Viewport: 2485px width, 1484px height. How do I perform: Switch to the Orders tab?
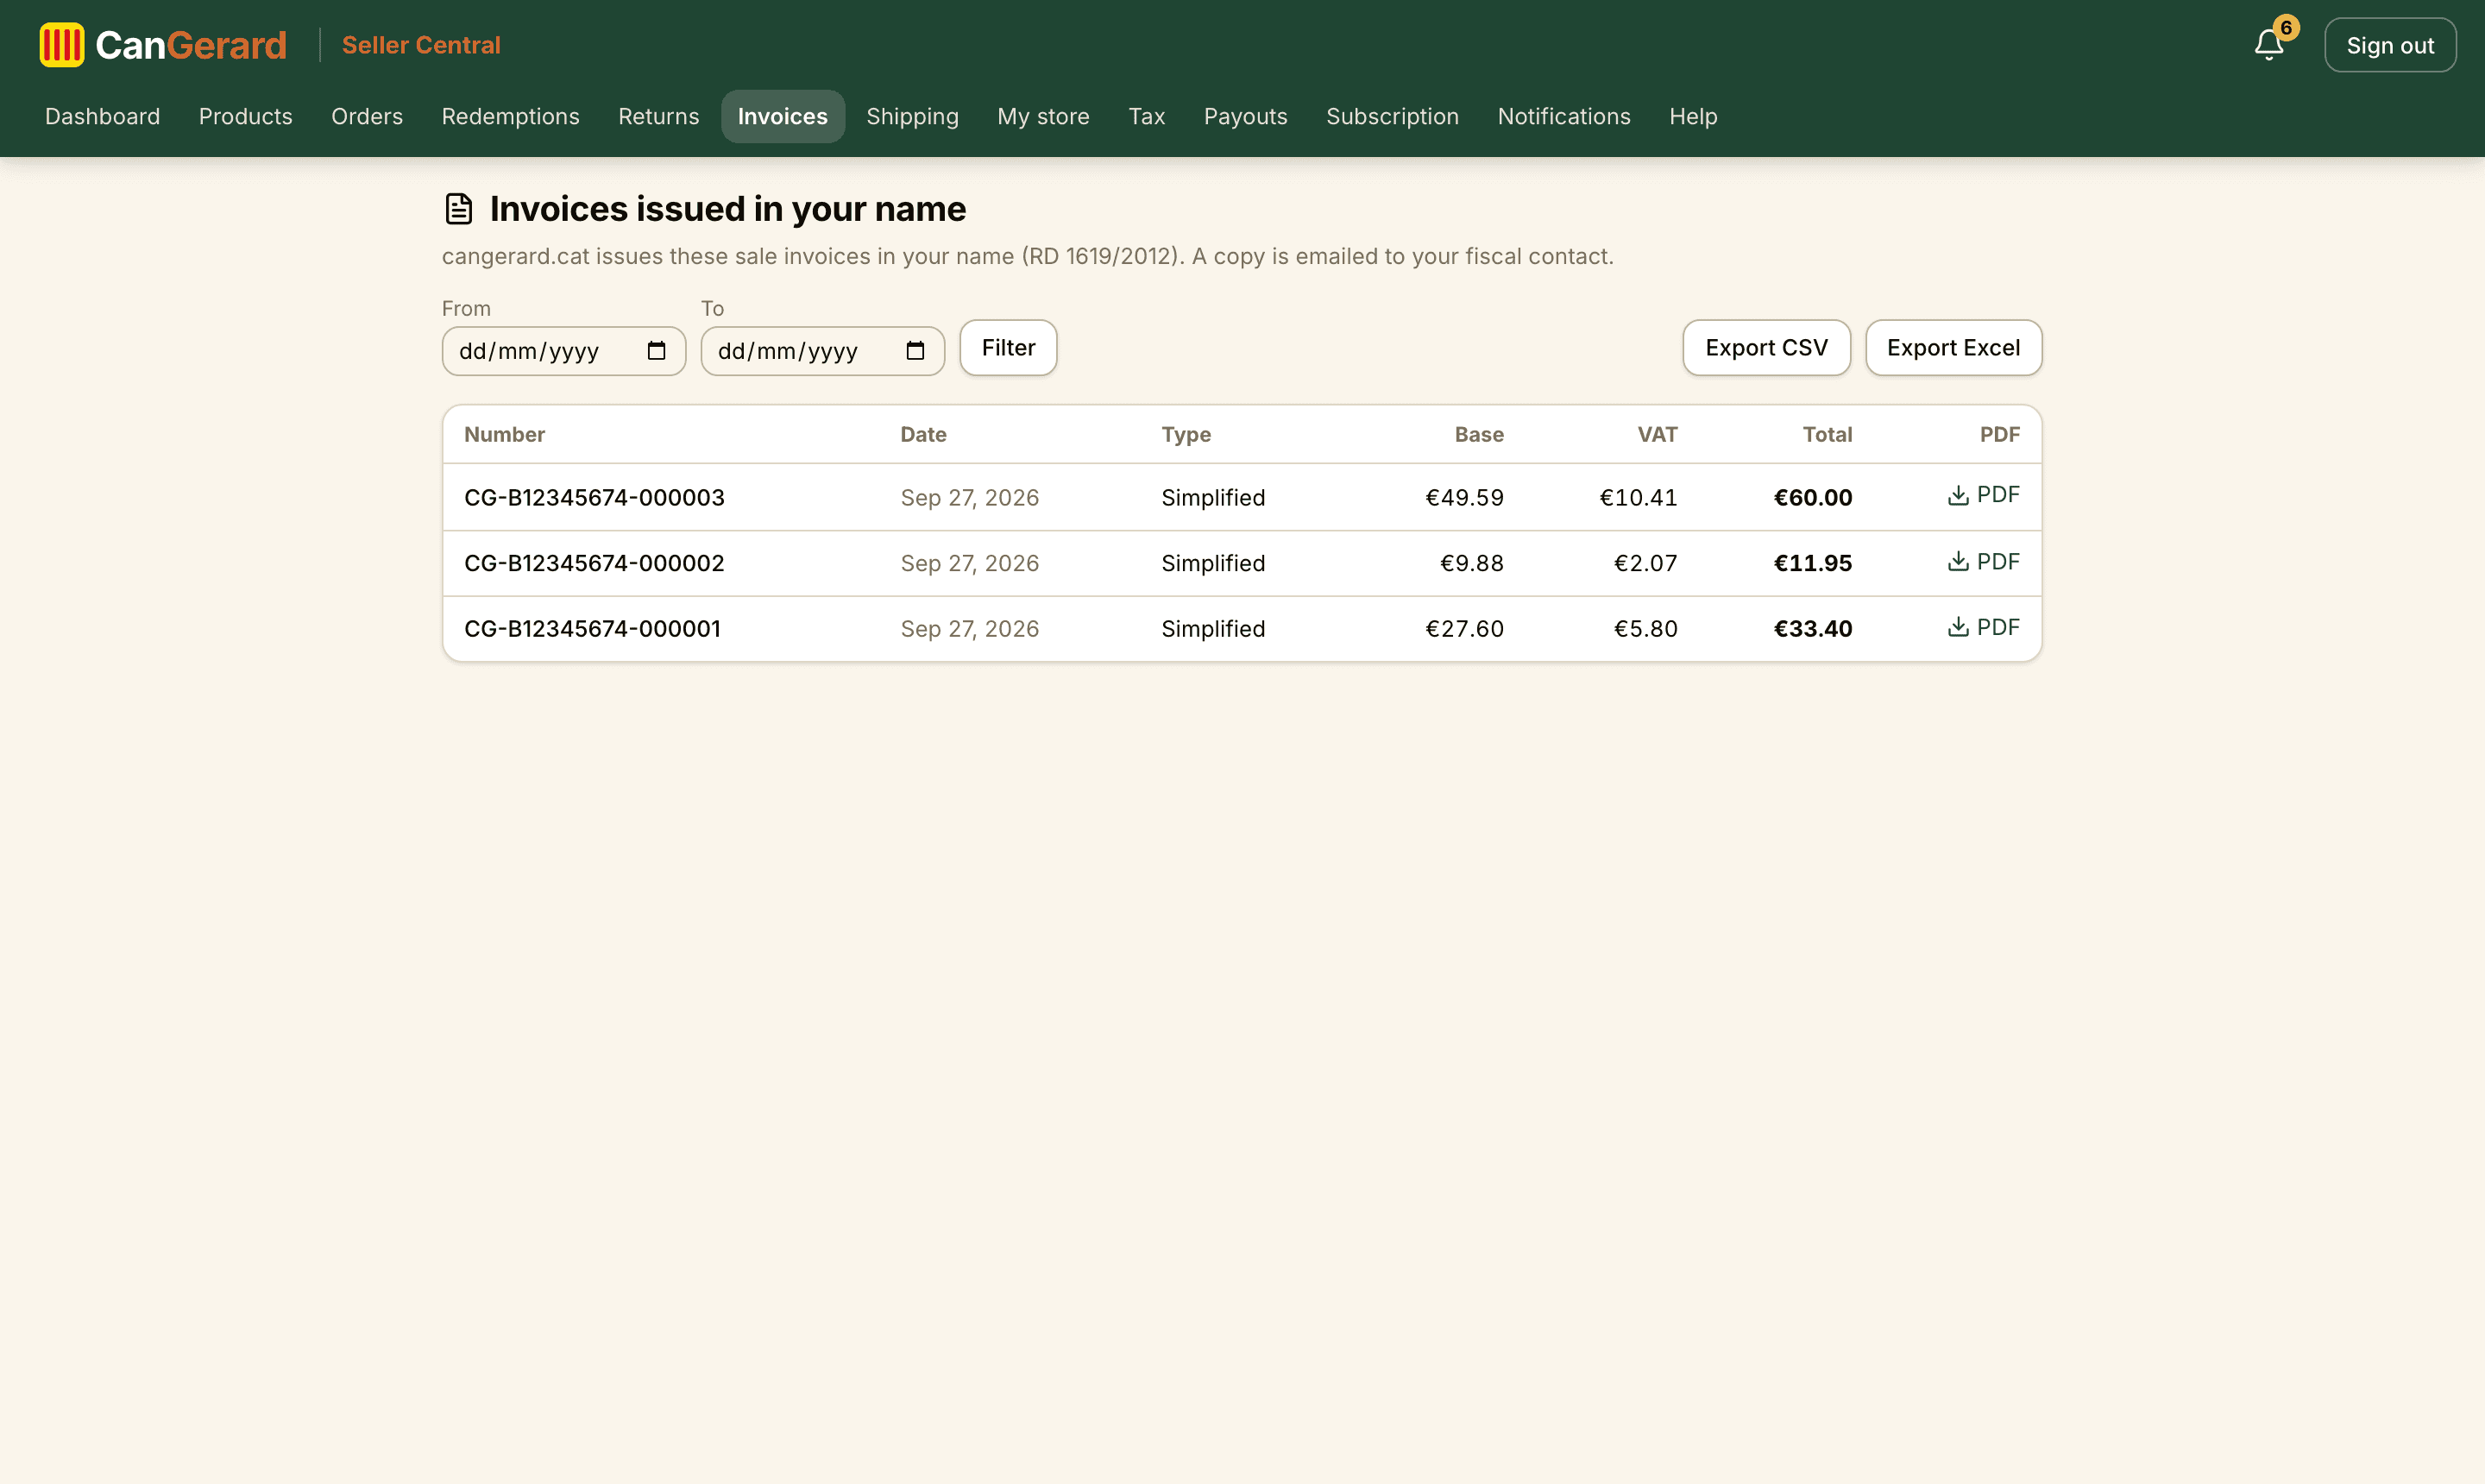click(x=367, y=116)
